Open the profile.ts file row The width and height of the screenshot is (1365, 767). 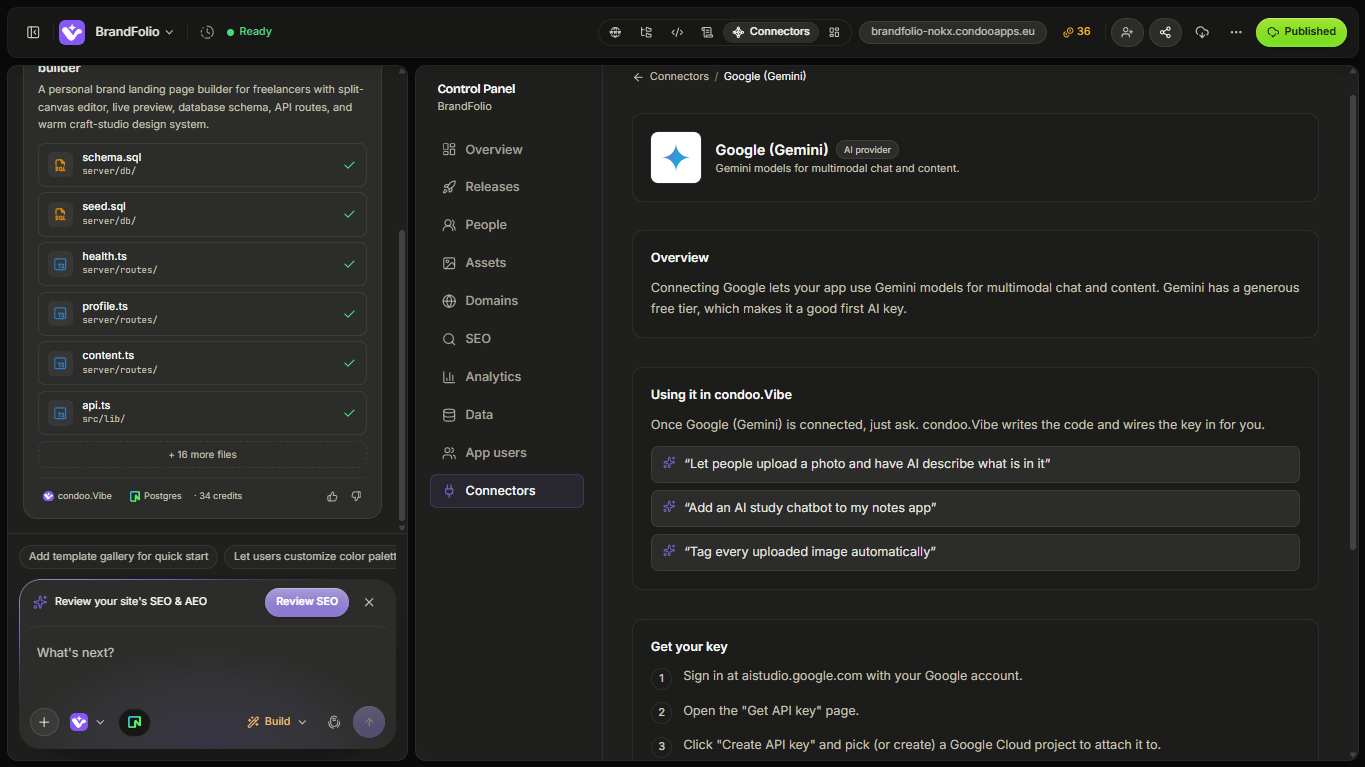[202, 314]
